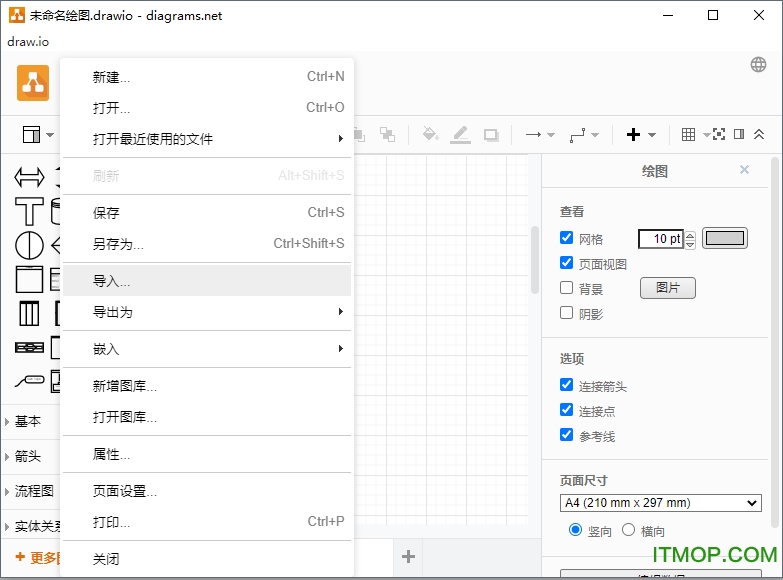Screen dimensions: 783x580
Task: Choose 另存为... from the file menu
Action: (x=207, y=244)
